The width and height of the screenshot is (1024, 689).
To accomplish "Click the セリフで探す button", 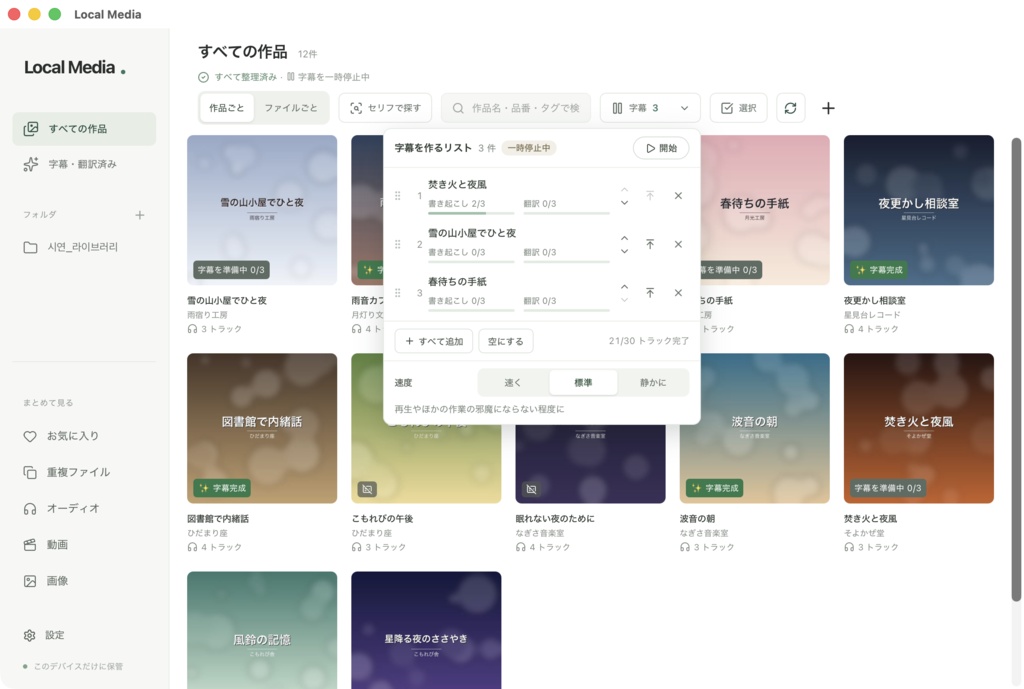I will click(385, 108).
